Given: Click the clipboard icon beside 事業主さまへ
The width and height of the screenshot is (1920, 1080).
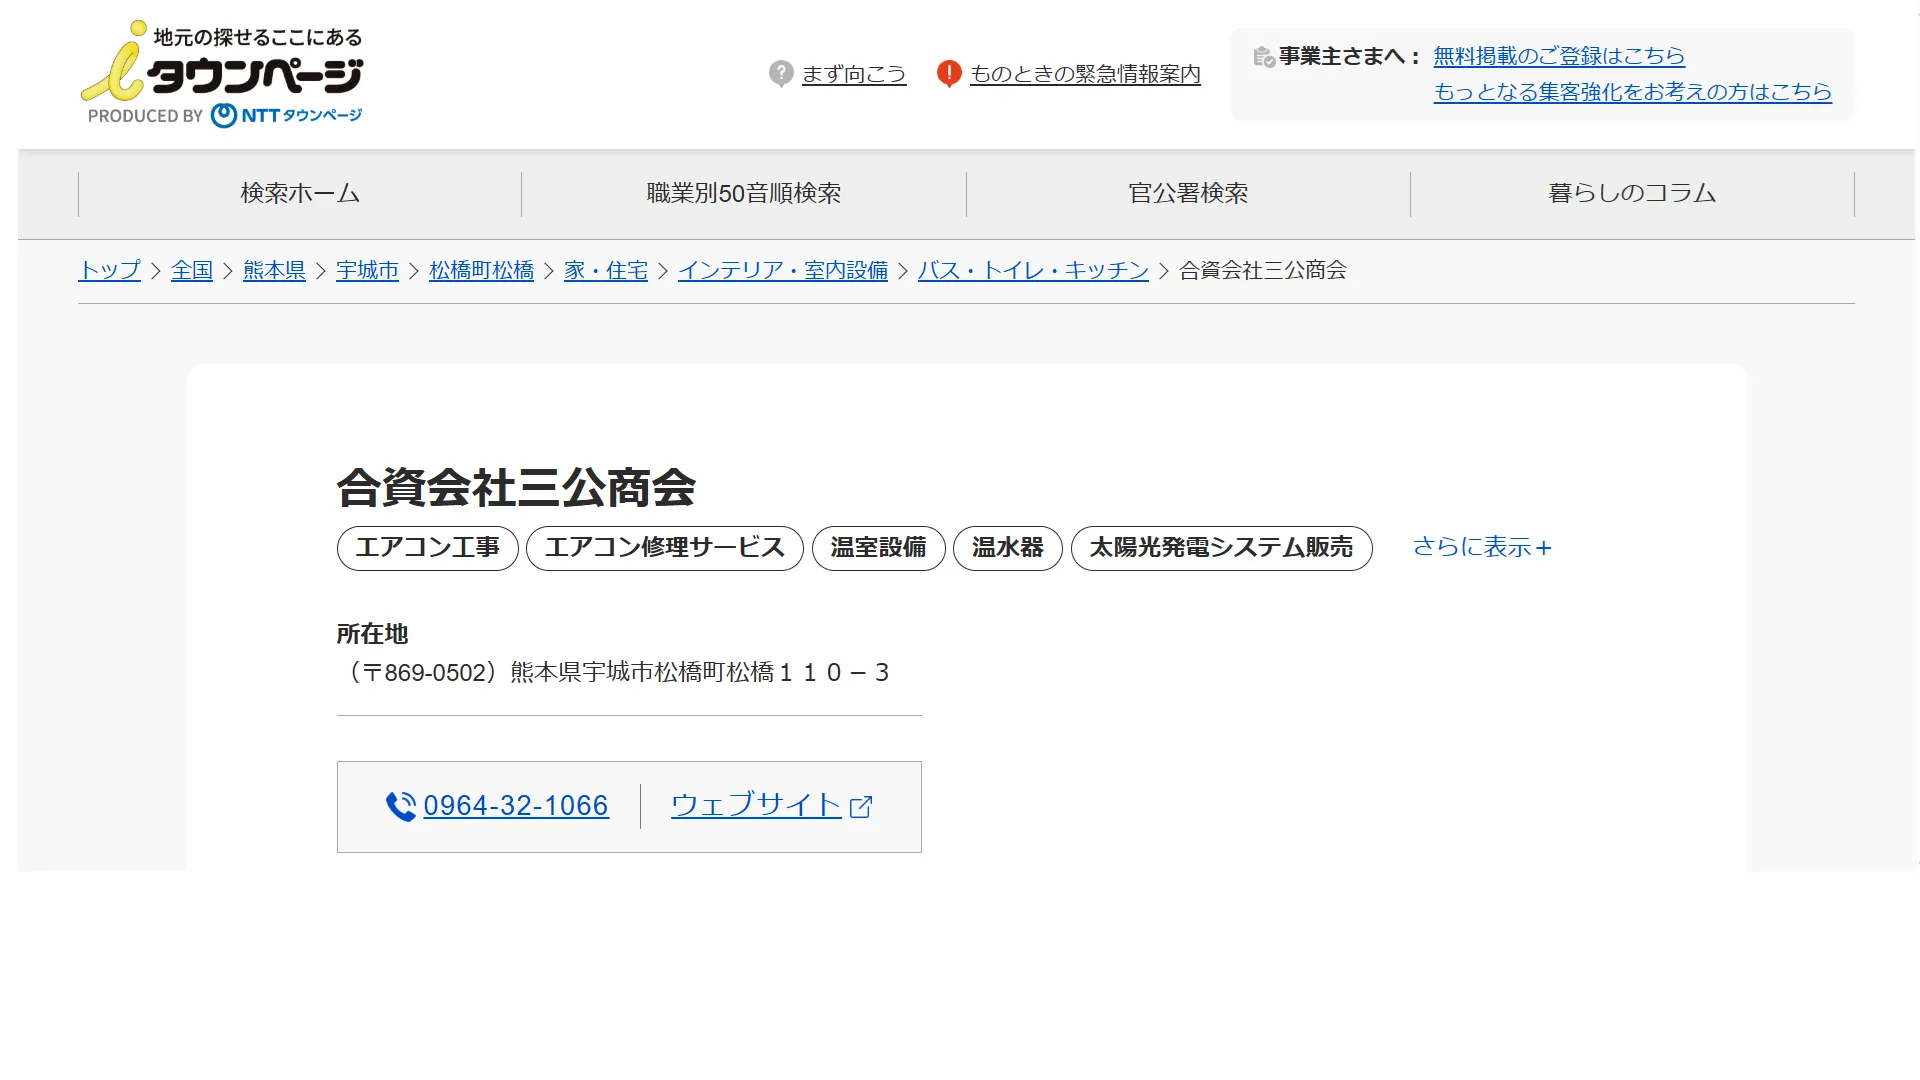Looking at the screenshot, I should [x=1263, y=57].
